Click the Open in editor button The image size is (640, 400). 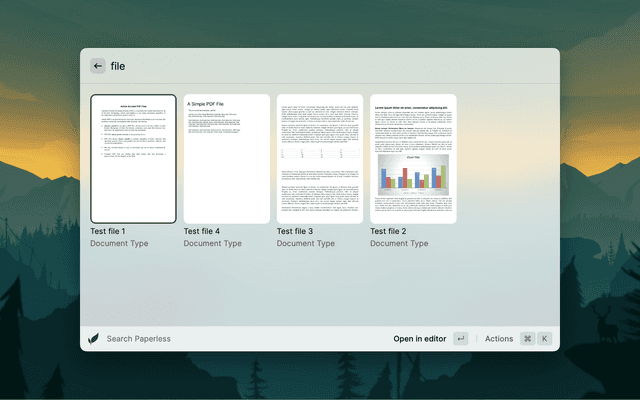(419, 339)
